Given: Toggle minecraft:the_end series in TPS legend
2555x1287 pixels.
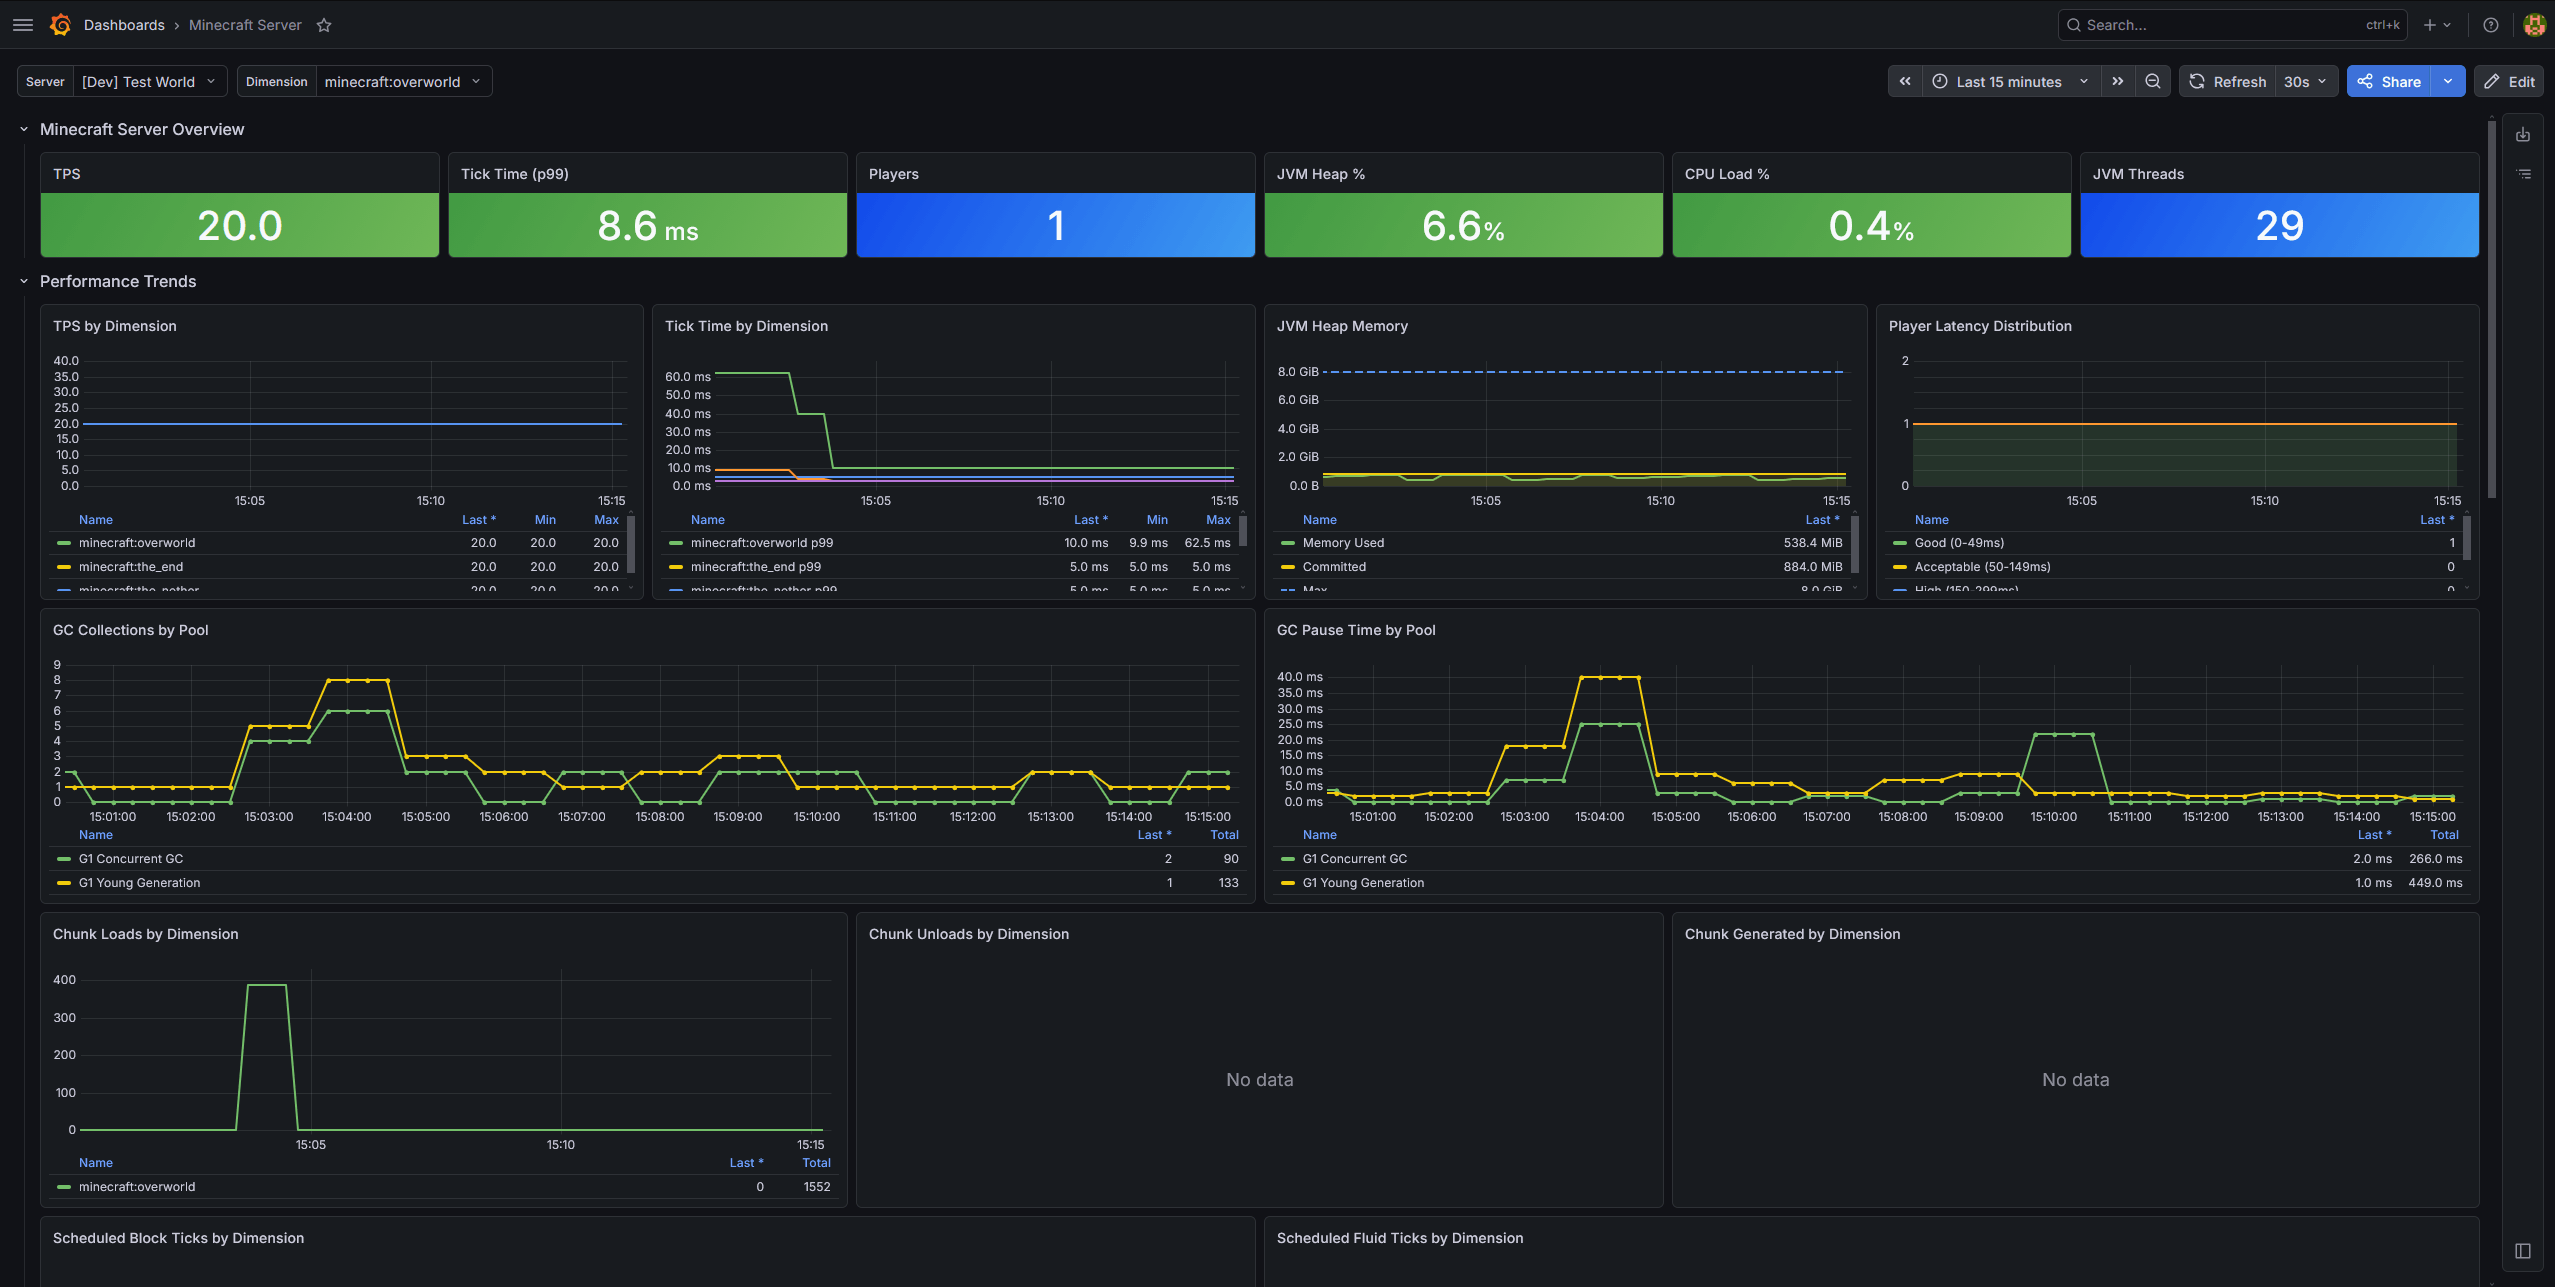Looking at the screenshot, I should point(131,567).
